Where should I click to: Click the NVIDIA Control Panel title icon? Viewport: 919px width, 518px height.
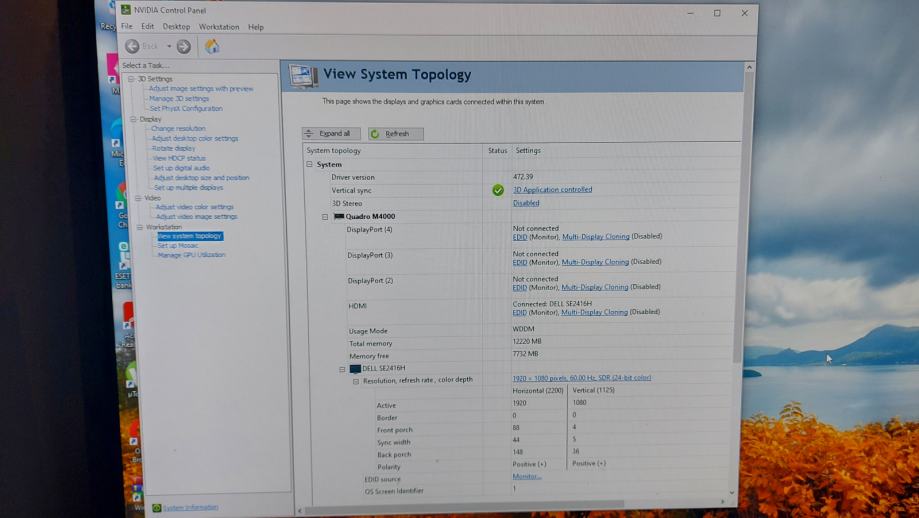click(x=125, y=9)
